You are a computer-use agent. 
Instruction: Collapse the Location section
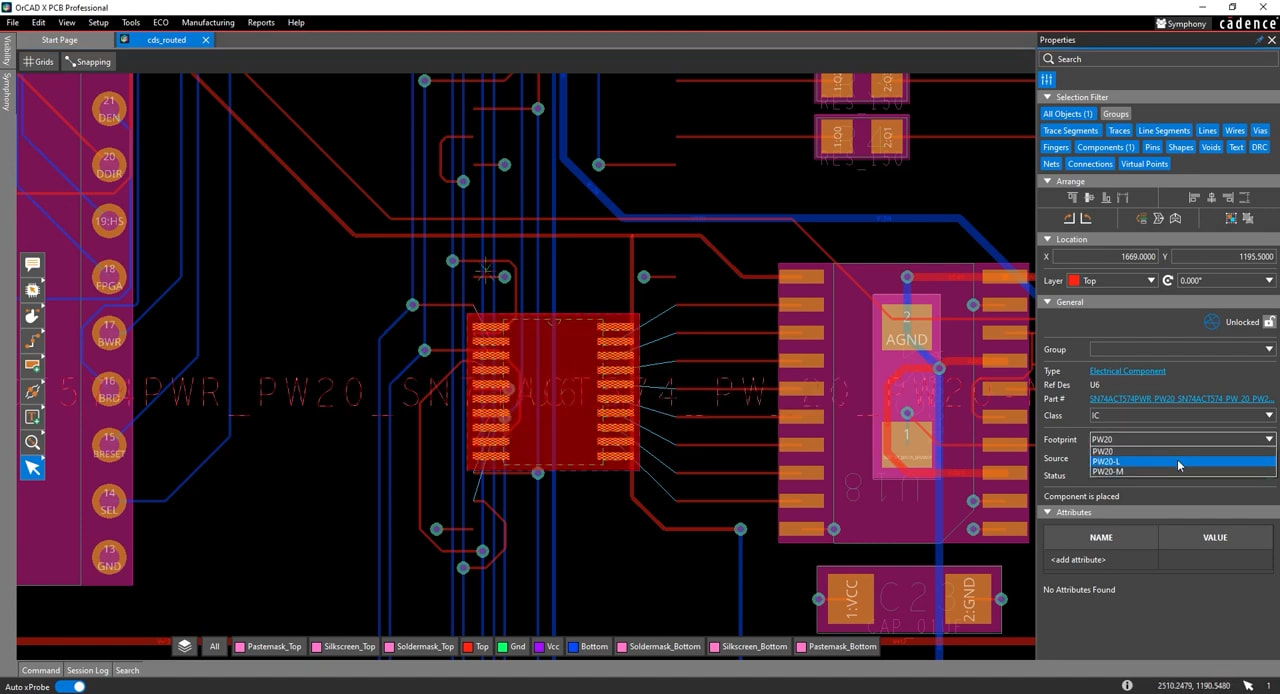point(1047,239)
